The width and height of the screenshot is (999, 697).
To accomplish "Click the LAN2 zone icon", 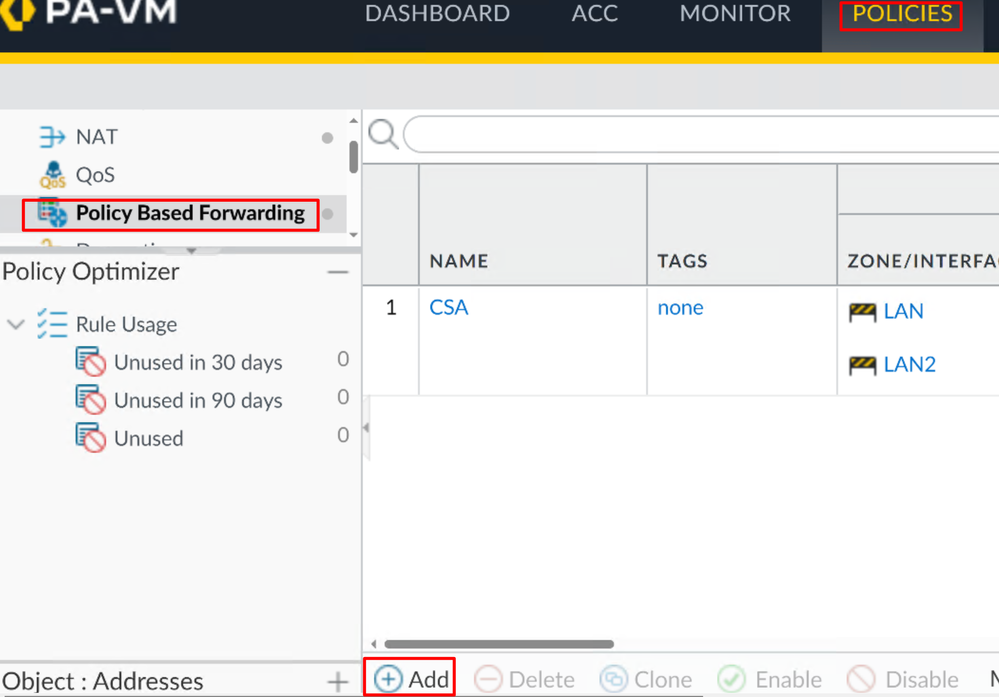I will 862,366.
